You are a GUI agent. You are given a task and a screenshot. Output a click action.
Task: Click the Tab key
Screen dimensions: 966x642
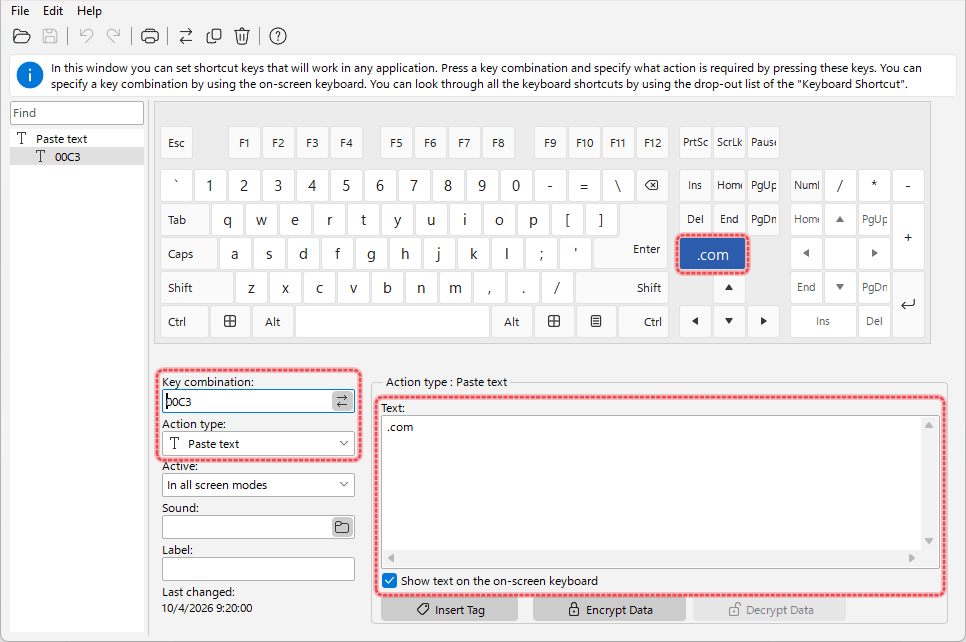tap(184, 220)
